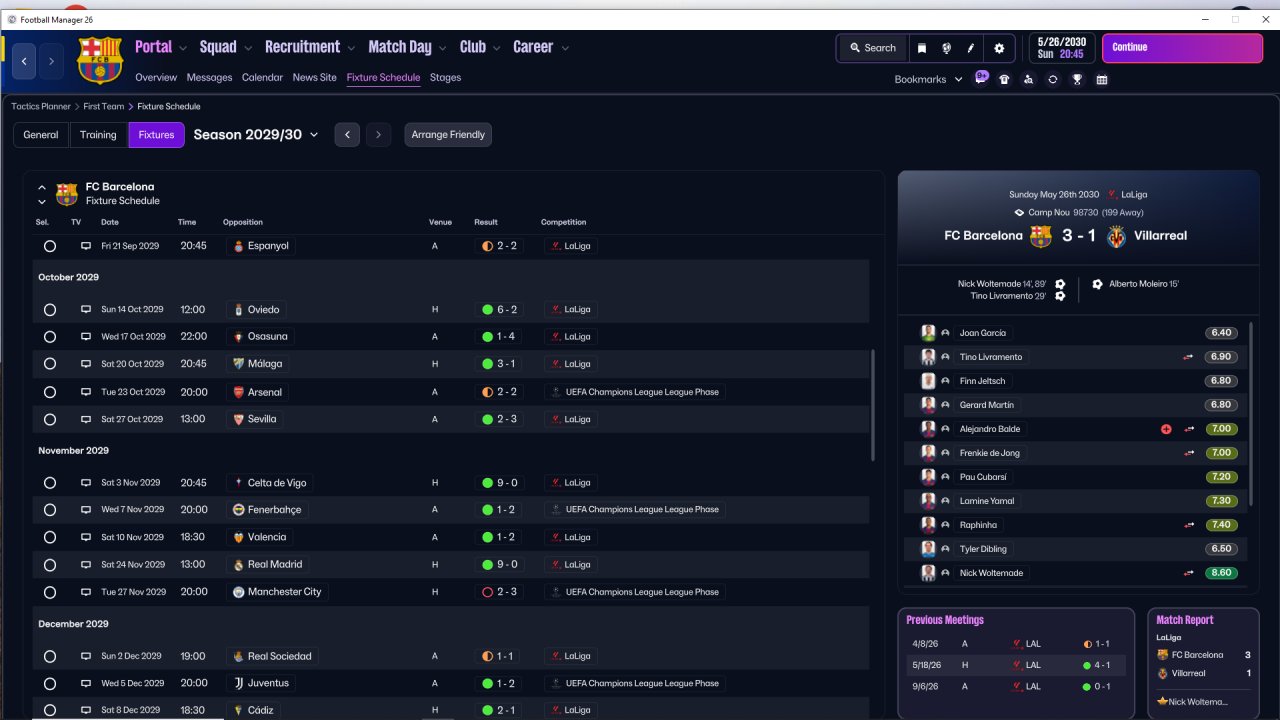
Task: Click Villarreal crest in the match scoreline
Action: [x=1116, y=236]
